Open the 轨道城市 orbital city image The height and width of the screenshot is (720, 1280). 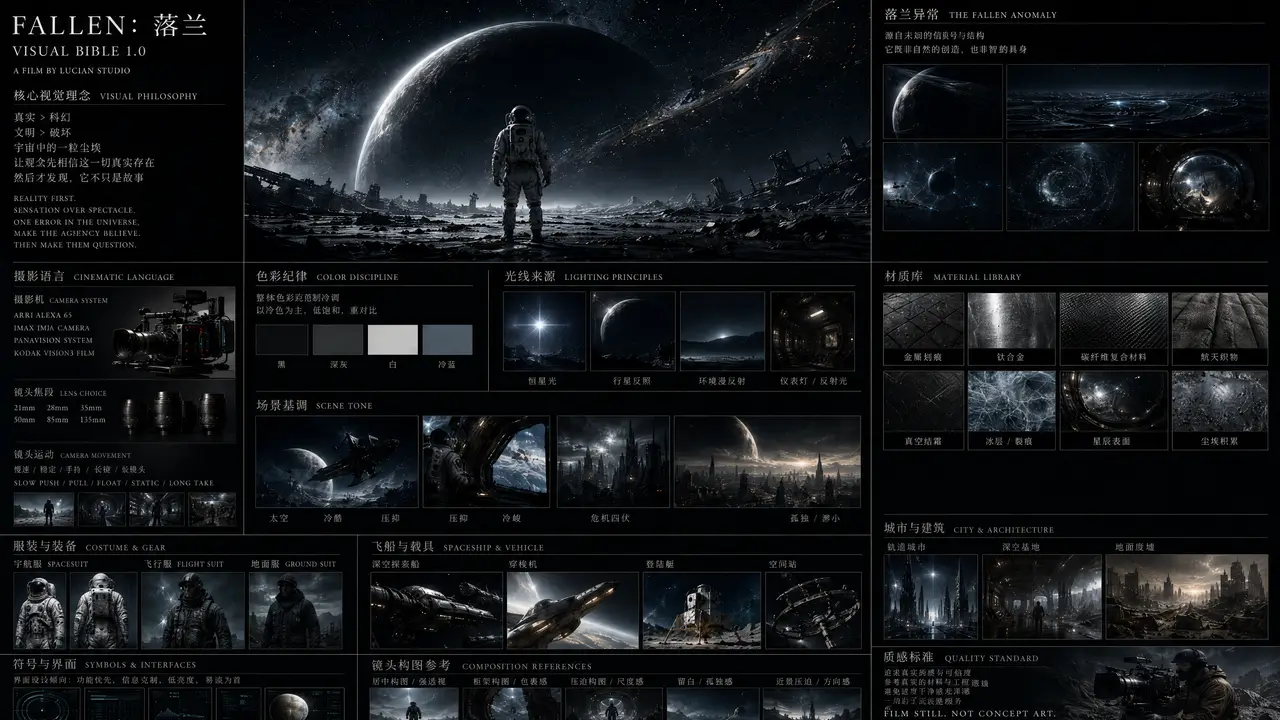tap(930, 597)
